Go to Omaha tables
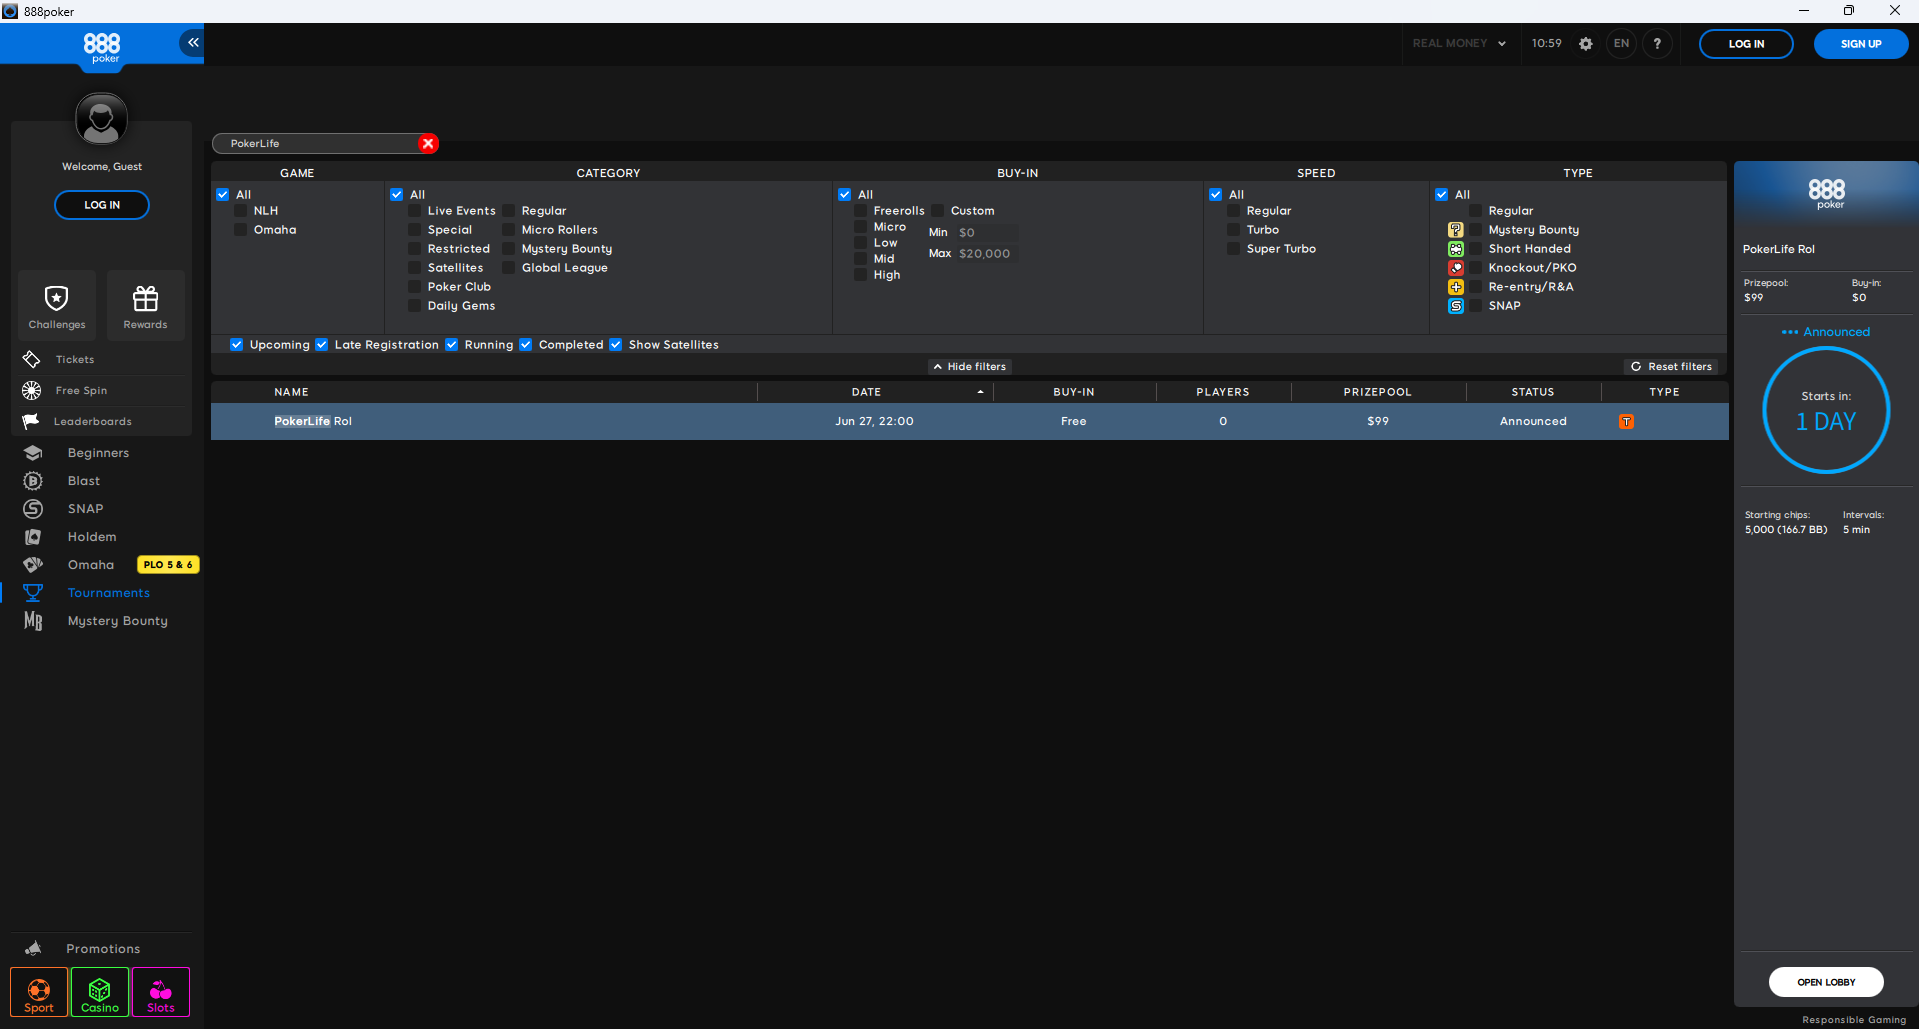The image size is (1919, 1029). pyautogui.click(x=90, y=565)
